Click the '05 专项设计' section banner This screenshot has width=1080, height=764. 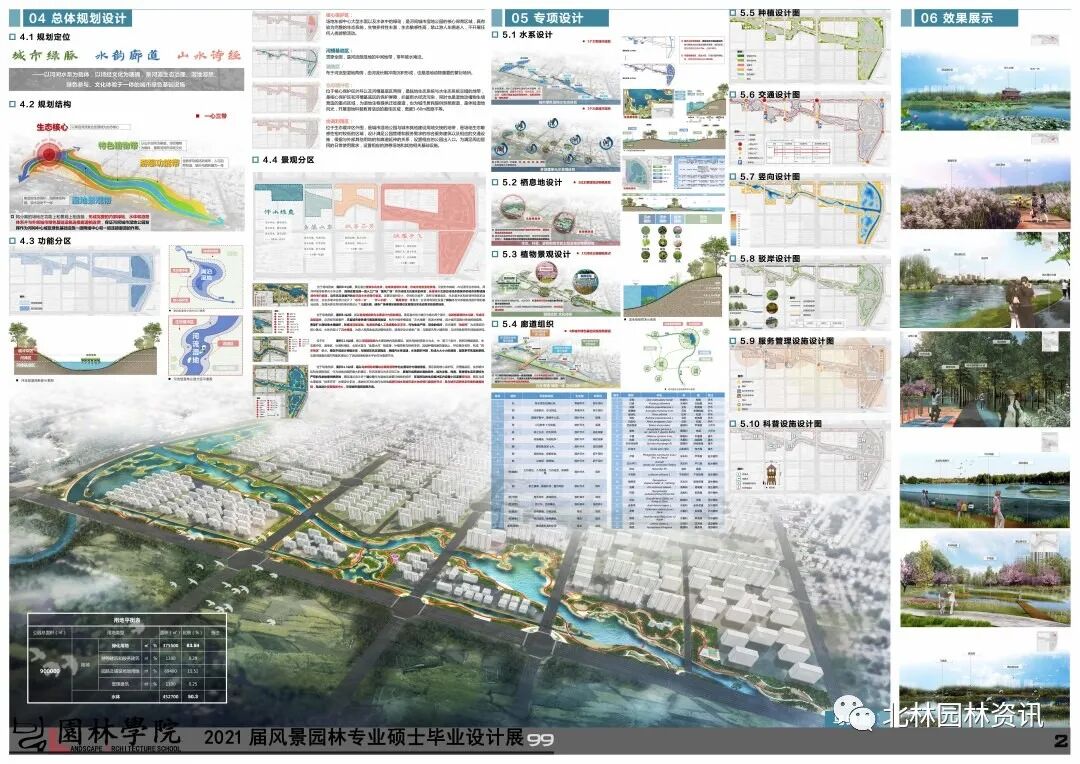coord(548,18)
